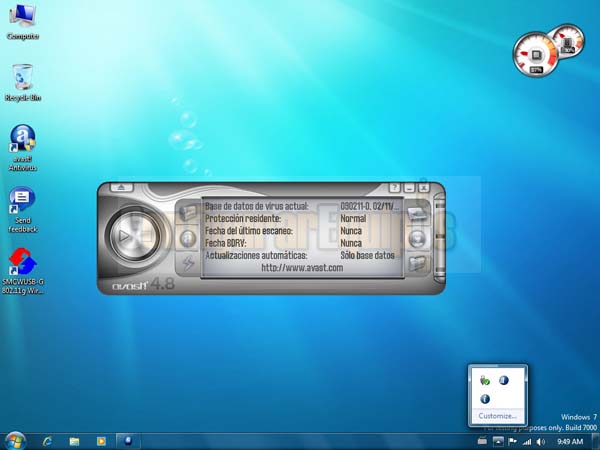The width and height of the screenshot is (600, 450).
Task: Select the Send feedback desktop shortcut
Action: coord(23,210)
